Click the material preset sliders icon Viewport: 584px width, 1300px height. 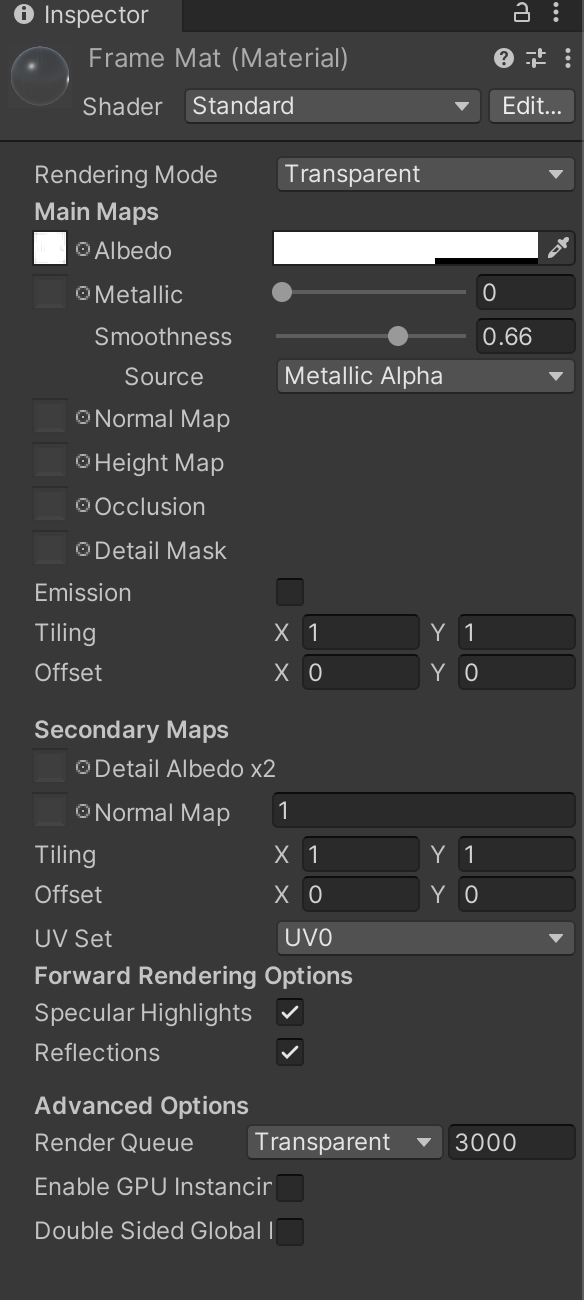pyautogui.click(x=536, y=58)
